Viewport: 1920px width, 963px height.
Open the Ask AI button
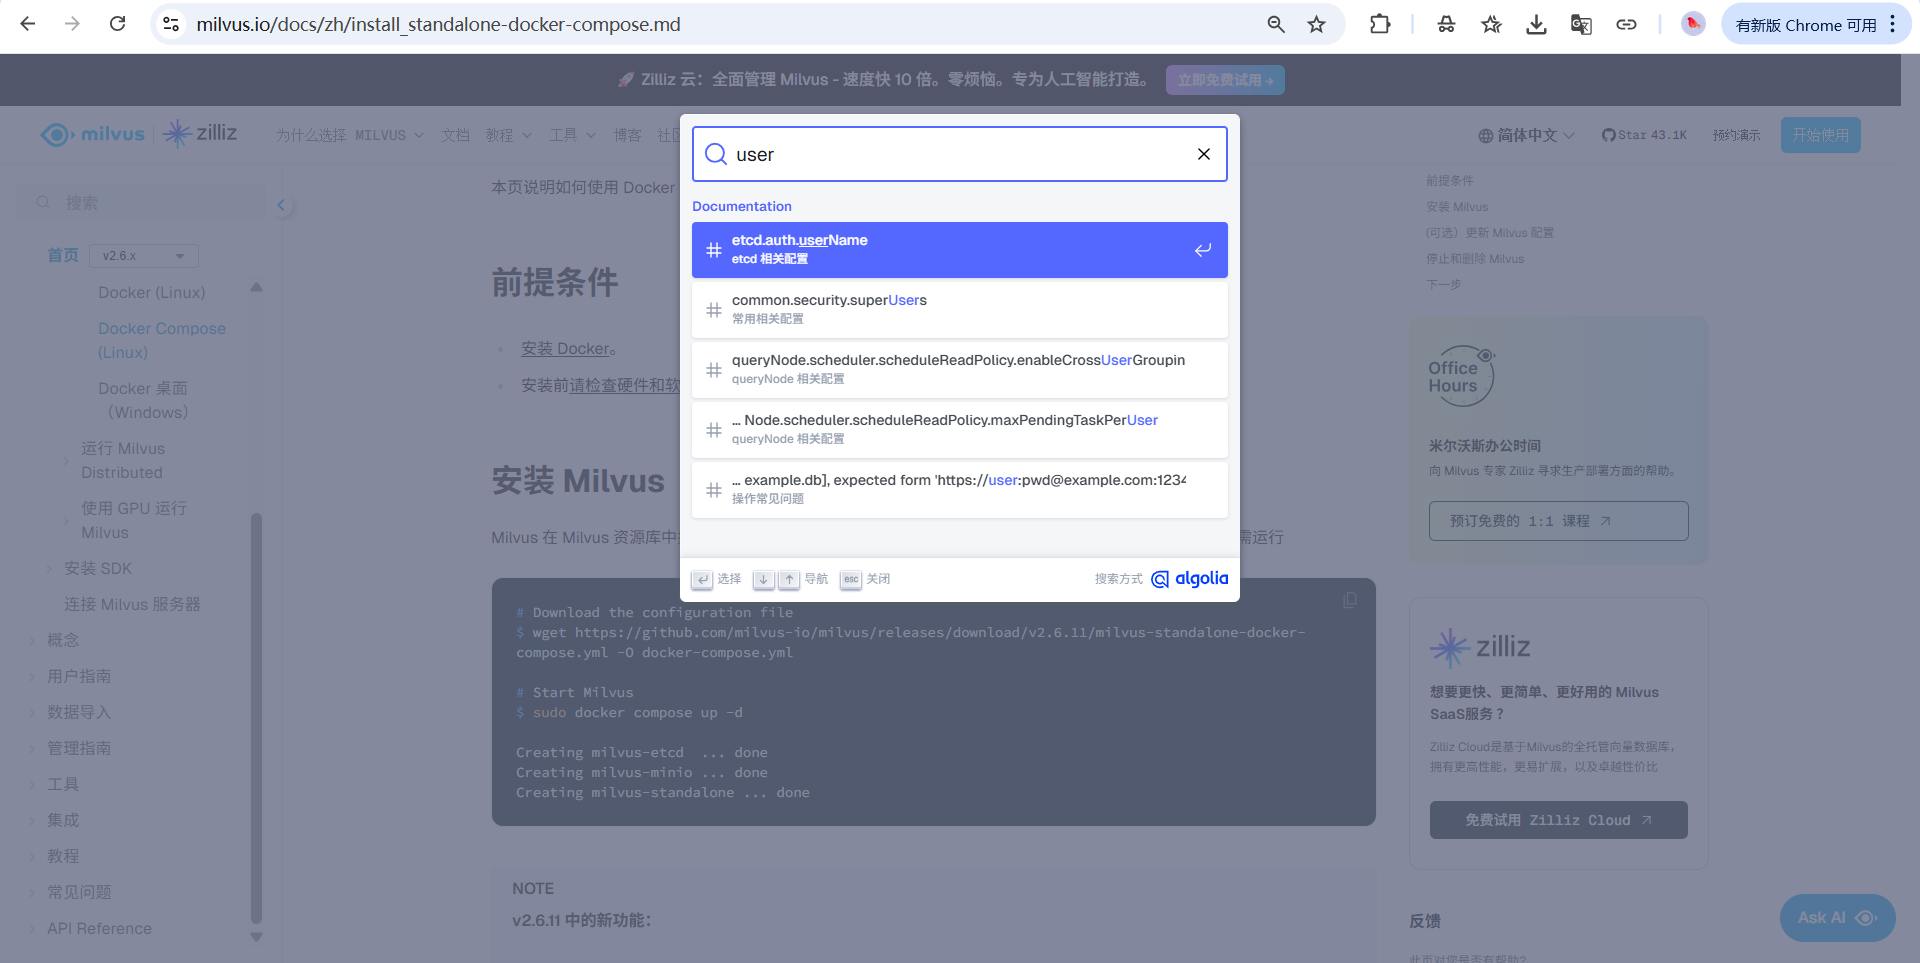coord(1837,917)
